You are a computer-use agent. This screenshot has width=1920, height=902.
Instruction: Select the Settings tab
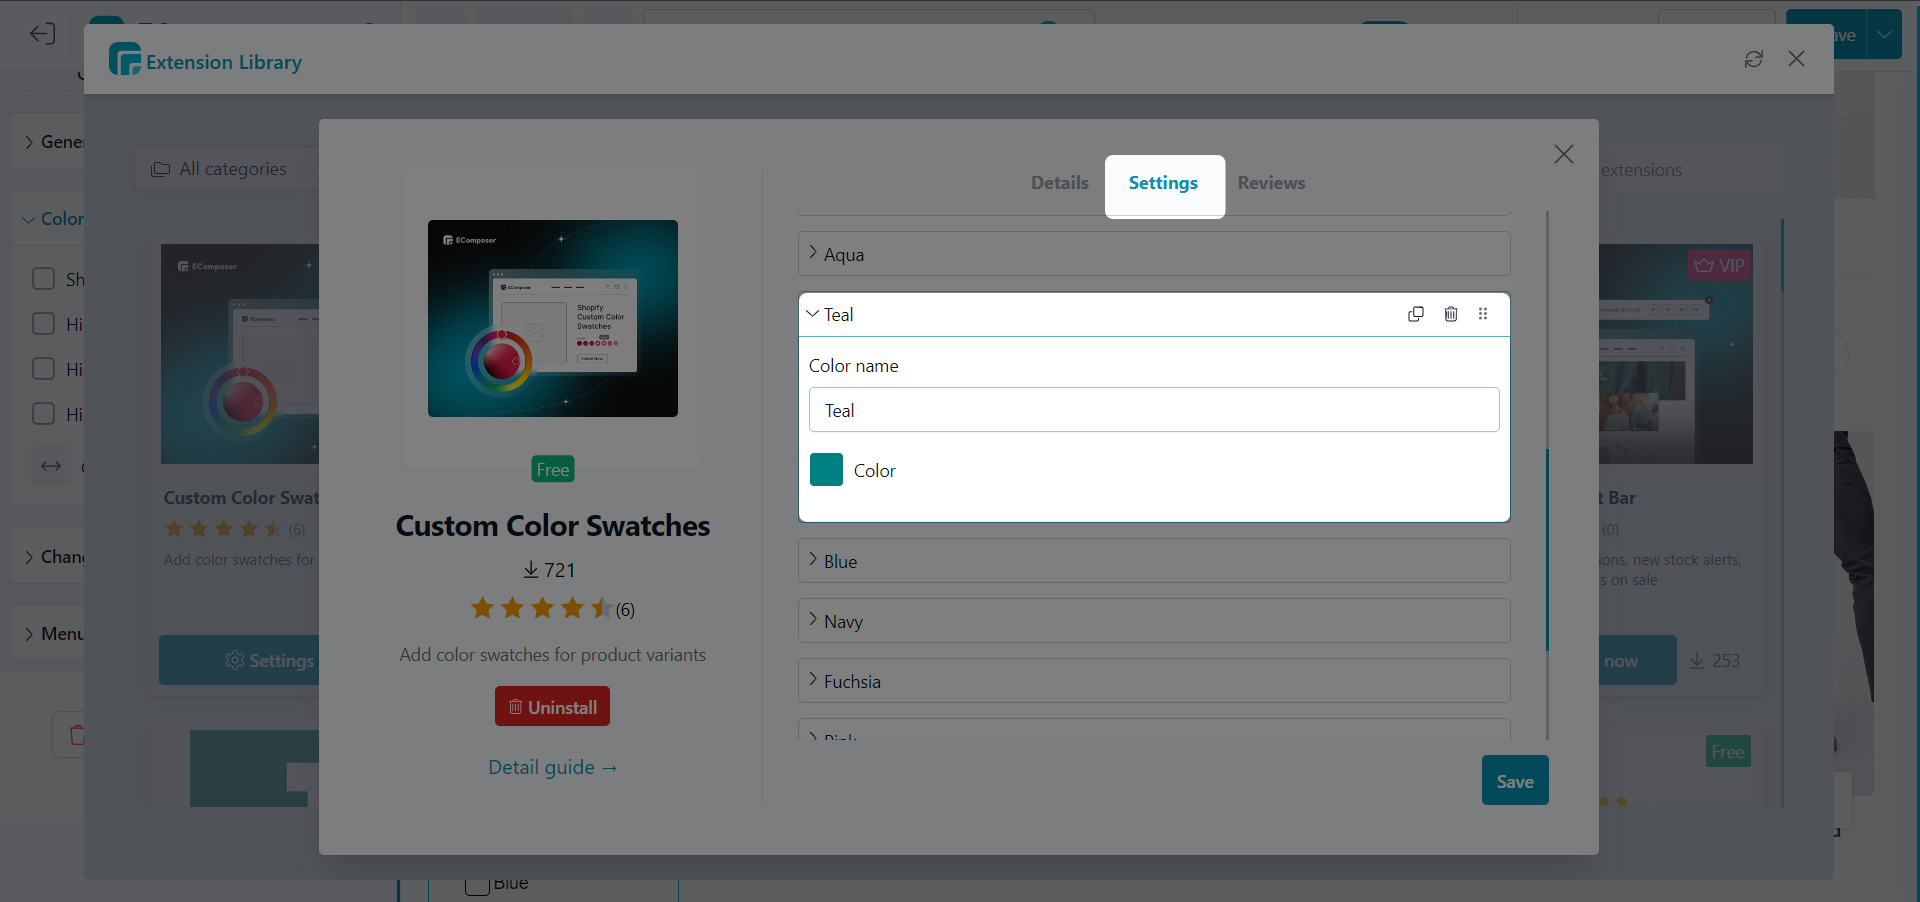(x=1163, y=183)
